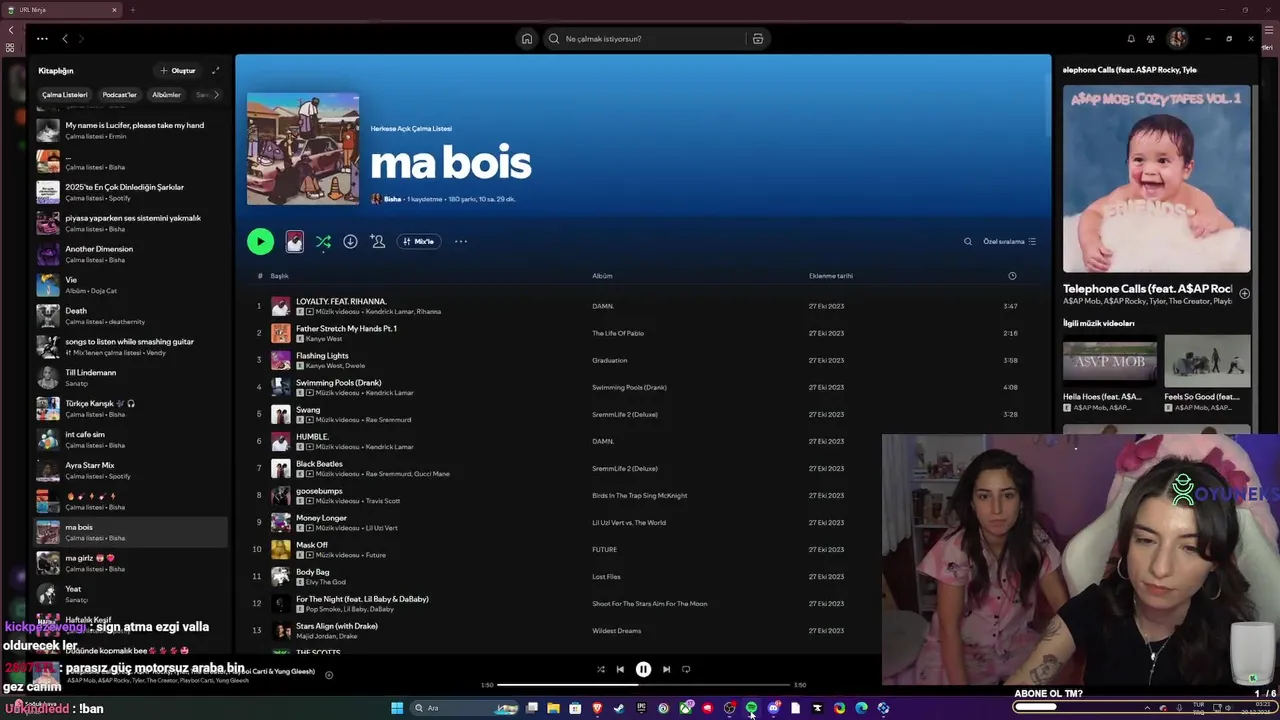Open the Mix'le button
This screenshot has height=720, width=1280.
[x=419, y=241]
